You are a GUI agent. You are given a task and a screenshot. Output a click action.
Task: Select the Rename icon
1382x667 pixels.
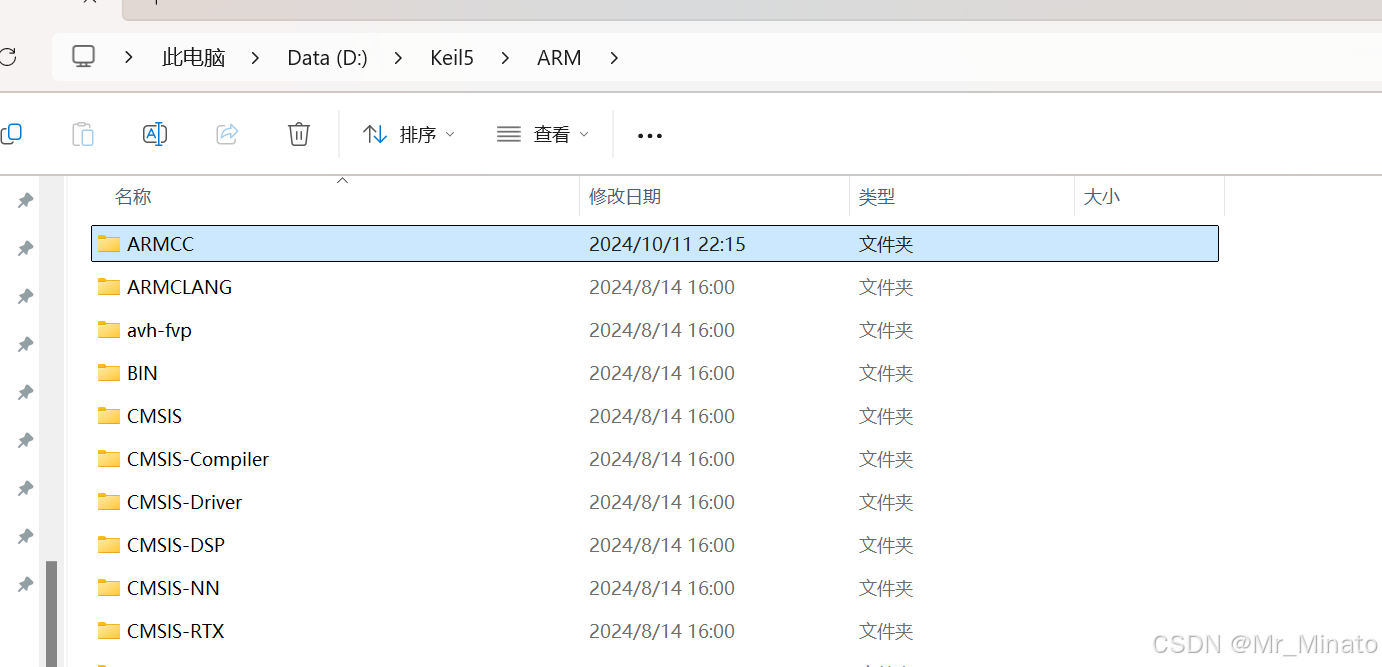click(155, 133)
